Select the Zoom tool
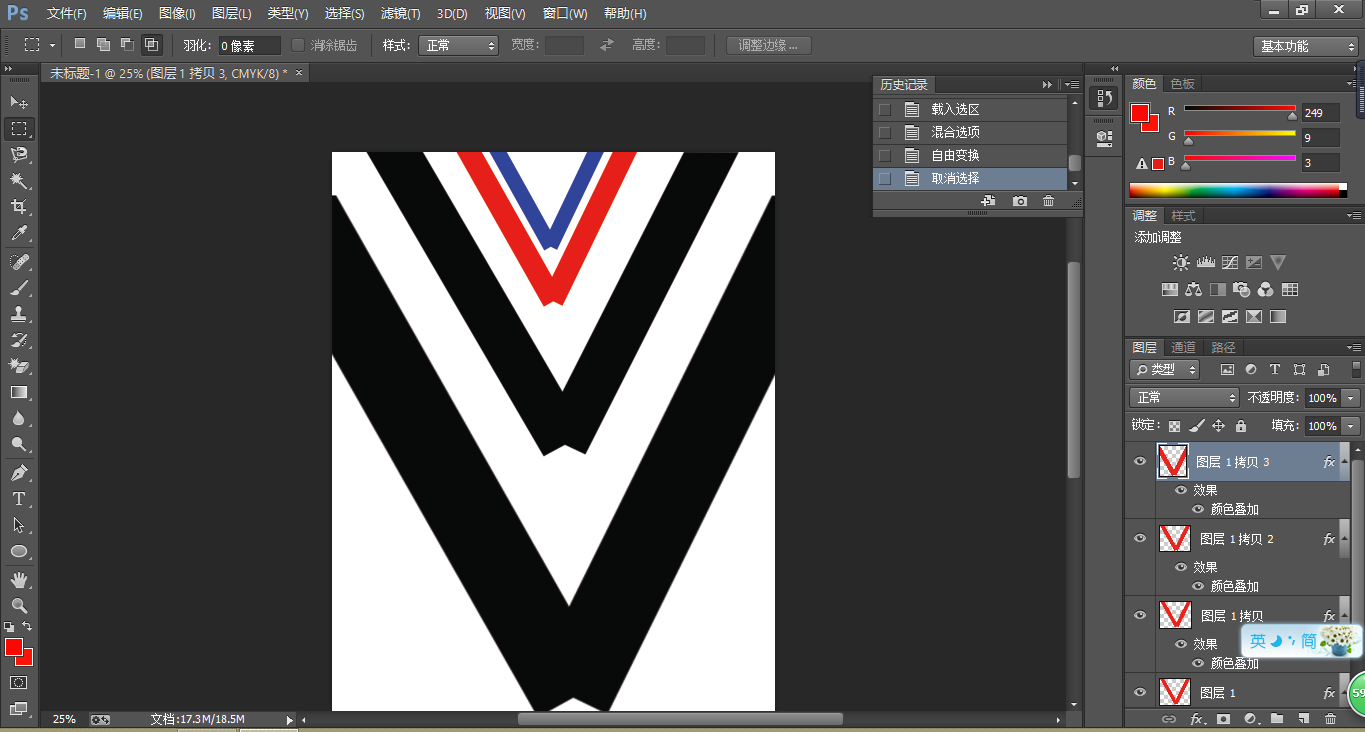Viewport: 1365px width, 732px height. (x=19, y=605)
